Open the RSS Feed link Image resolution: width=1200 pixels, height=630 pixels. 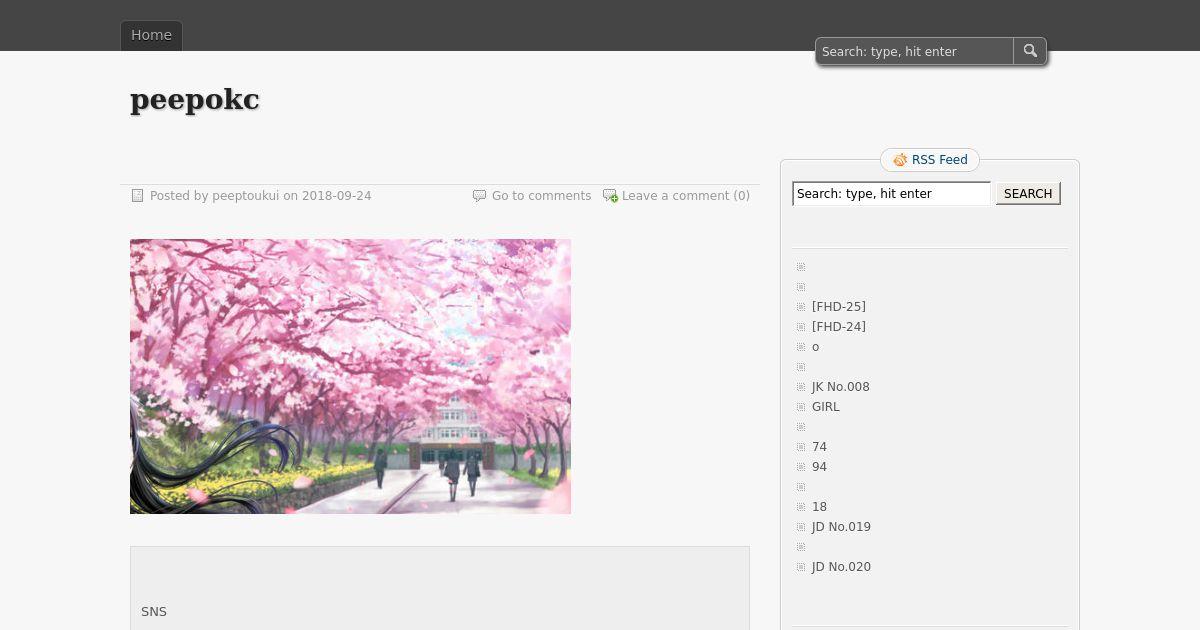click(x=940, y=160)
